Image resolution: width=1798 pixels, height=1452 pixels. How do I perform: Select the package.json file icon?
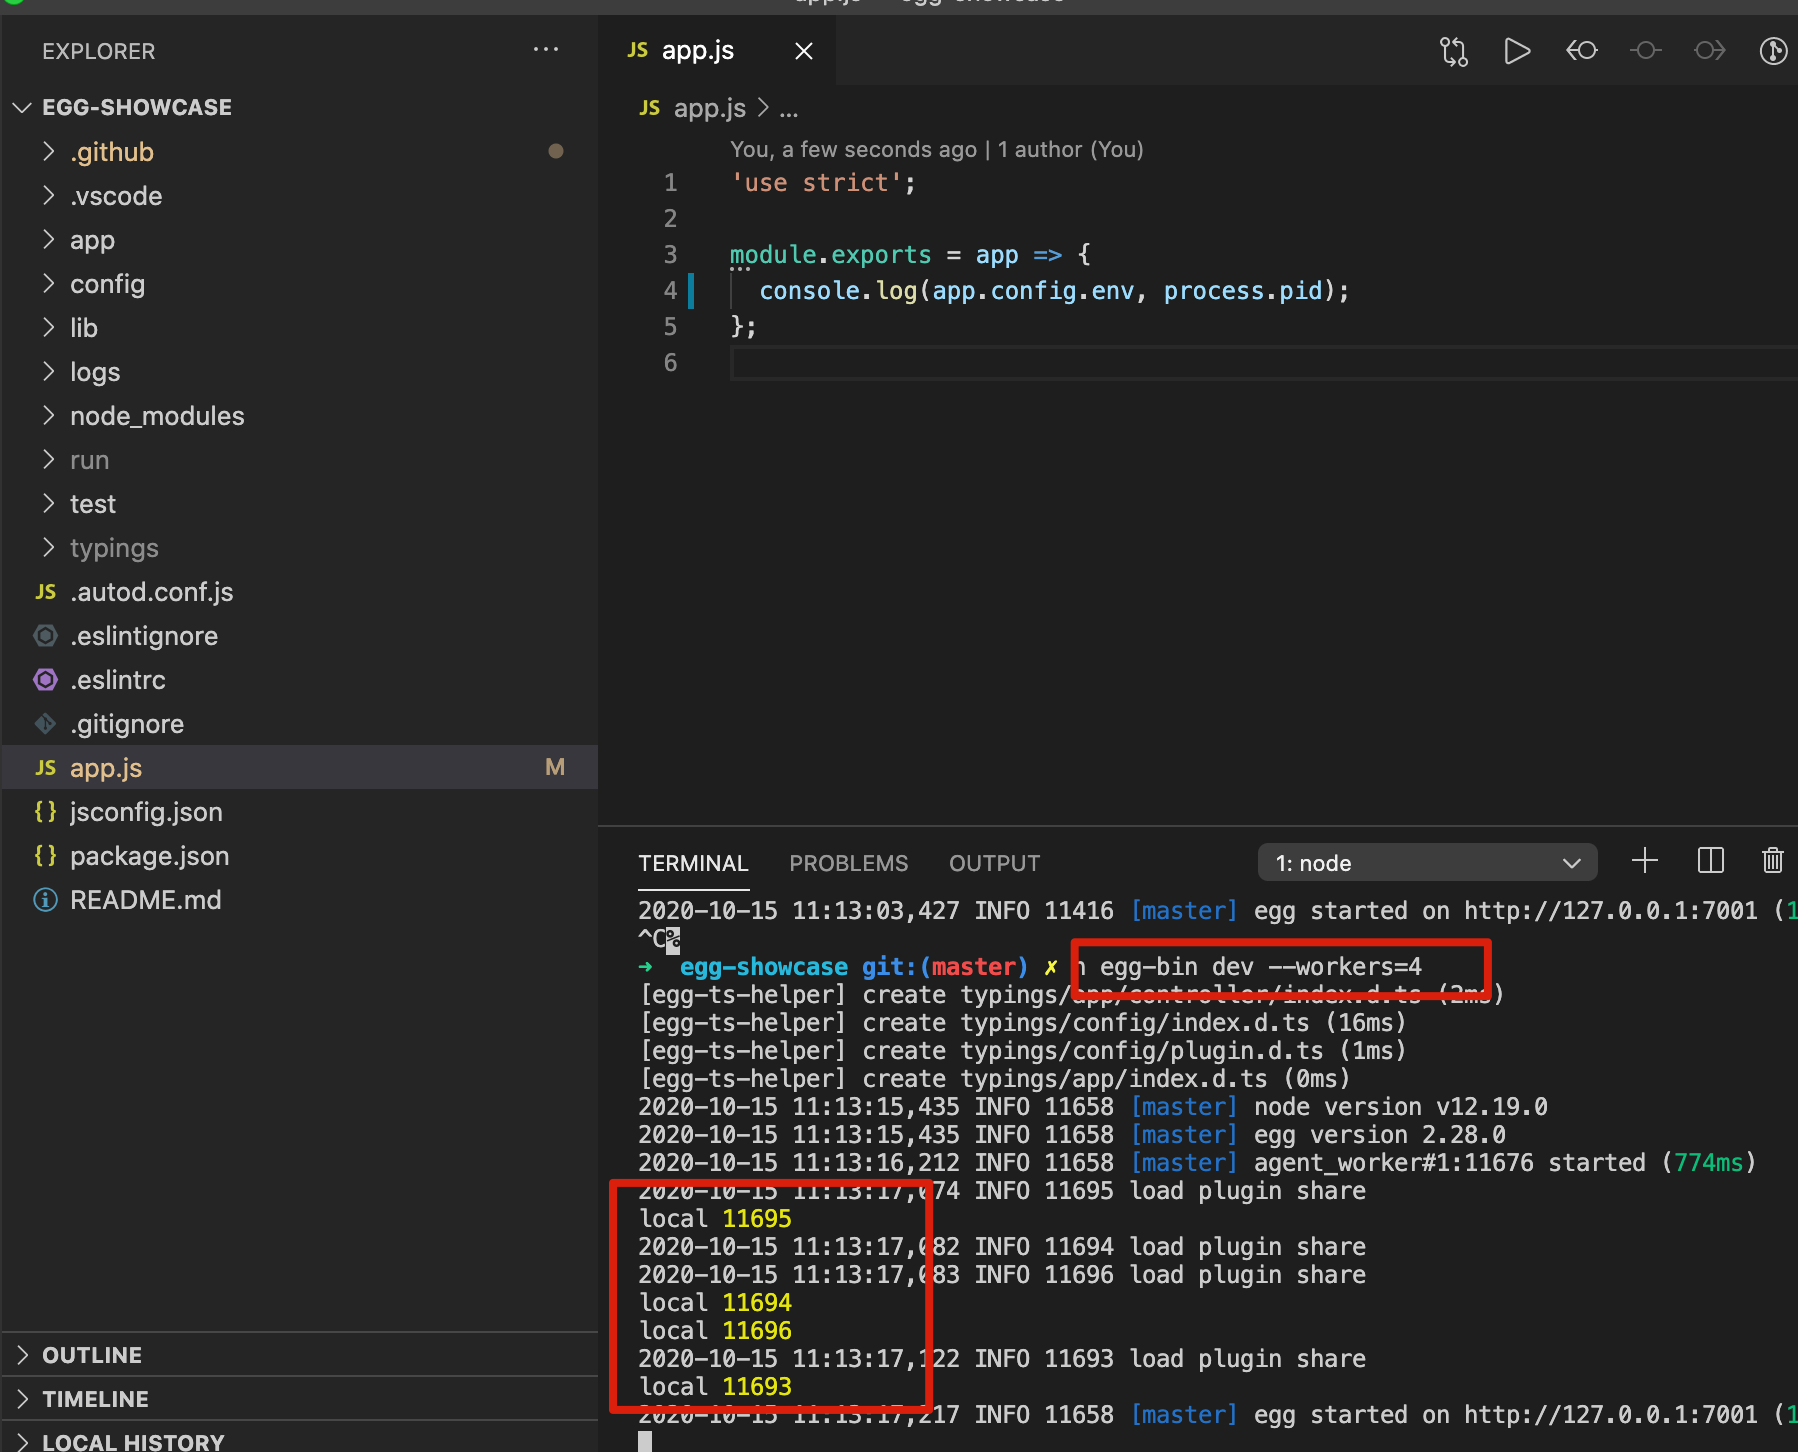(x=45, y=855)
